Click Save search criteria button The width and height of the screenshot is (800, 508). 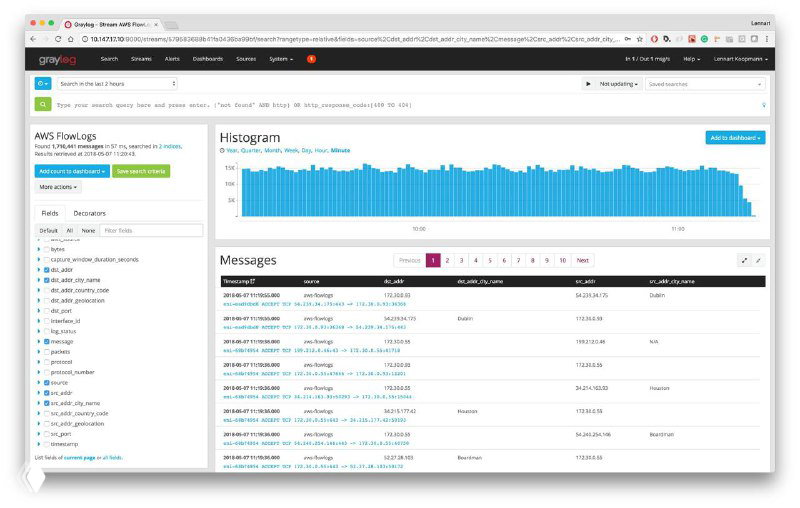point(141,171)
